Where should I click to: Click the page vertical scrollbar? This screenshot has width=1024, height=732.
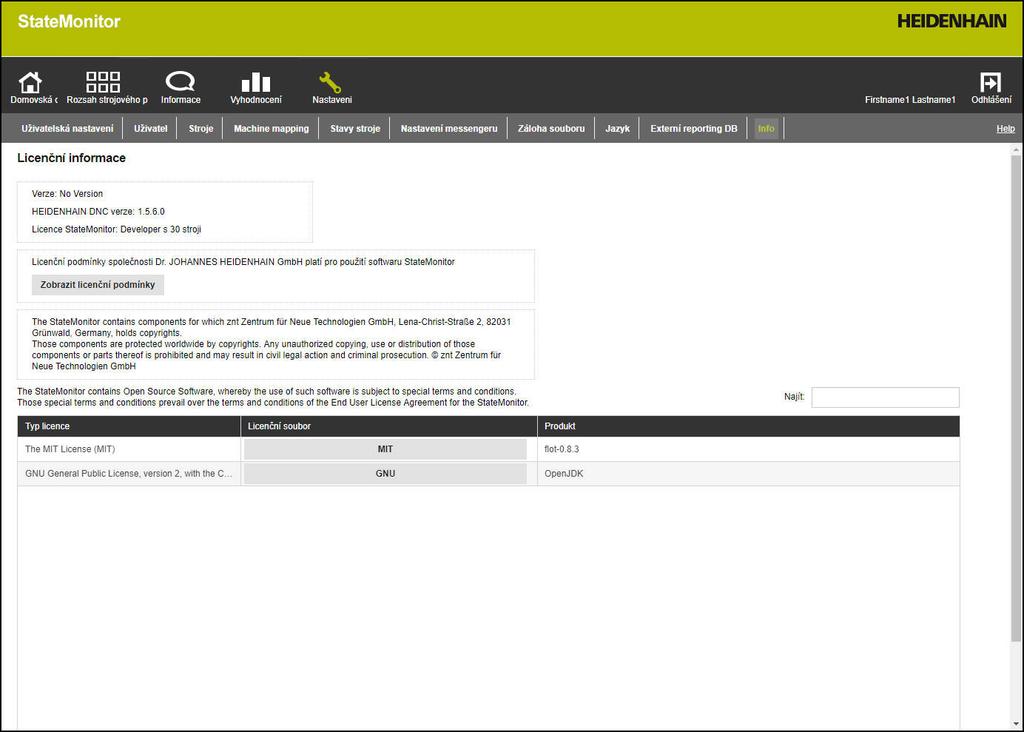[x=1016, y=398]
